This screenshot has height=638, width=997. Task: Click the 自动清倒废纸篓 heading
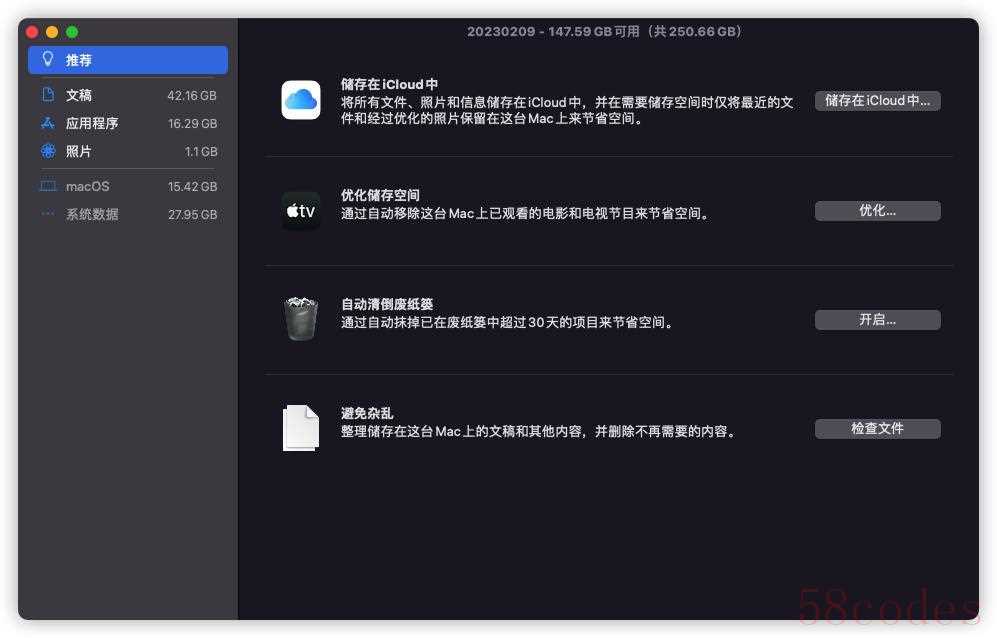coord(387,304)
